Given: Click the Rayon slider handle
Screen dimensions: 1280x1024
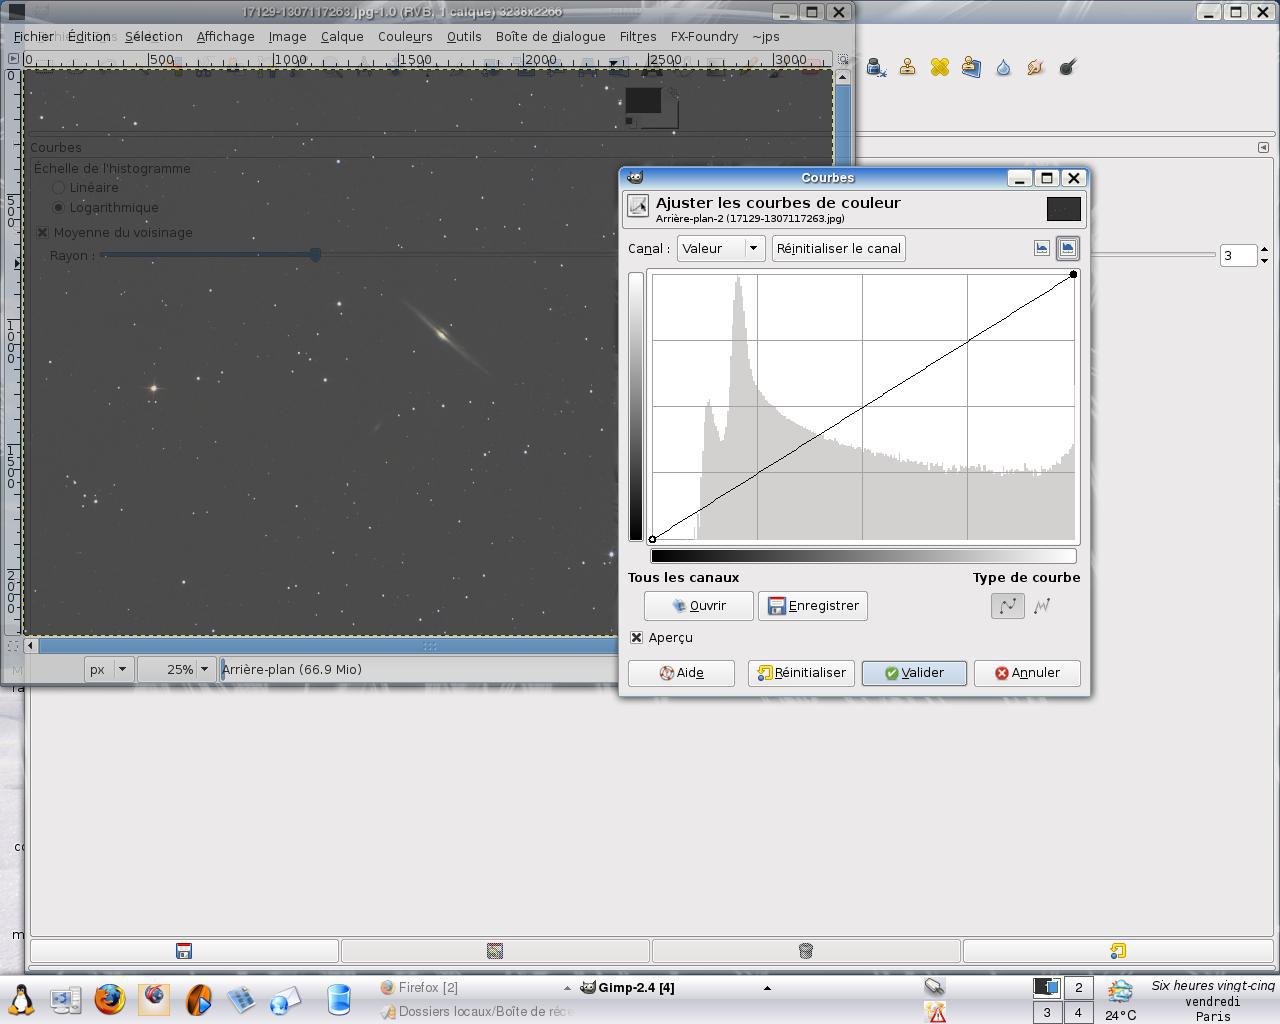Looking at the screenshot, I should [x=315, y=255].
